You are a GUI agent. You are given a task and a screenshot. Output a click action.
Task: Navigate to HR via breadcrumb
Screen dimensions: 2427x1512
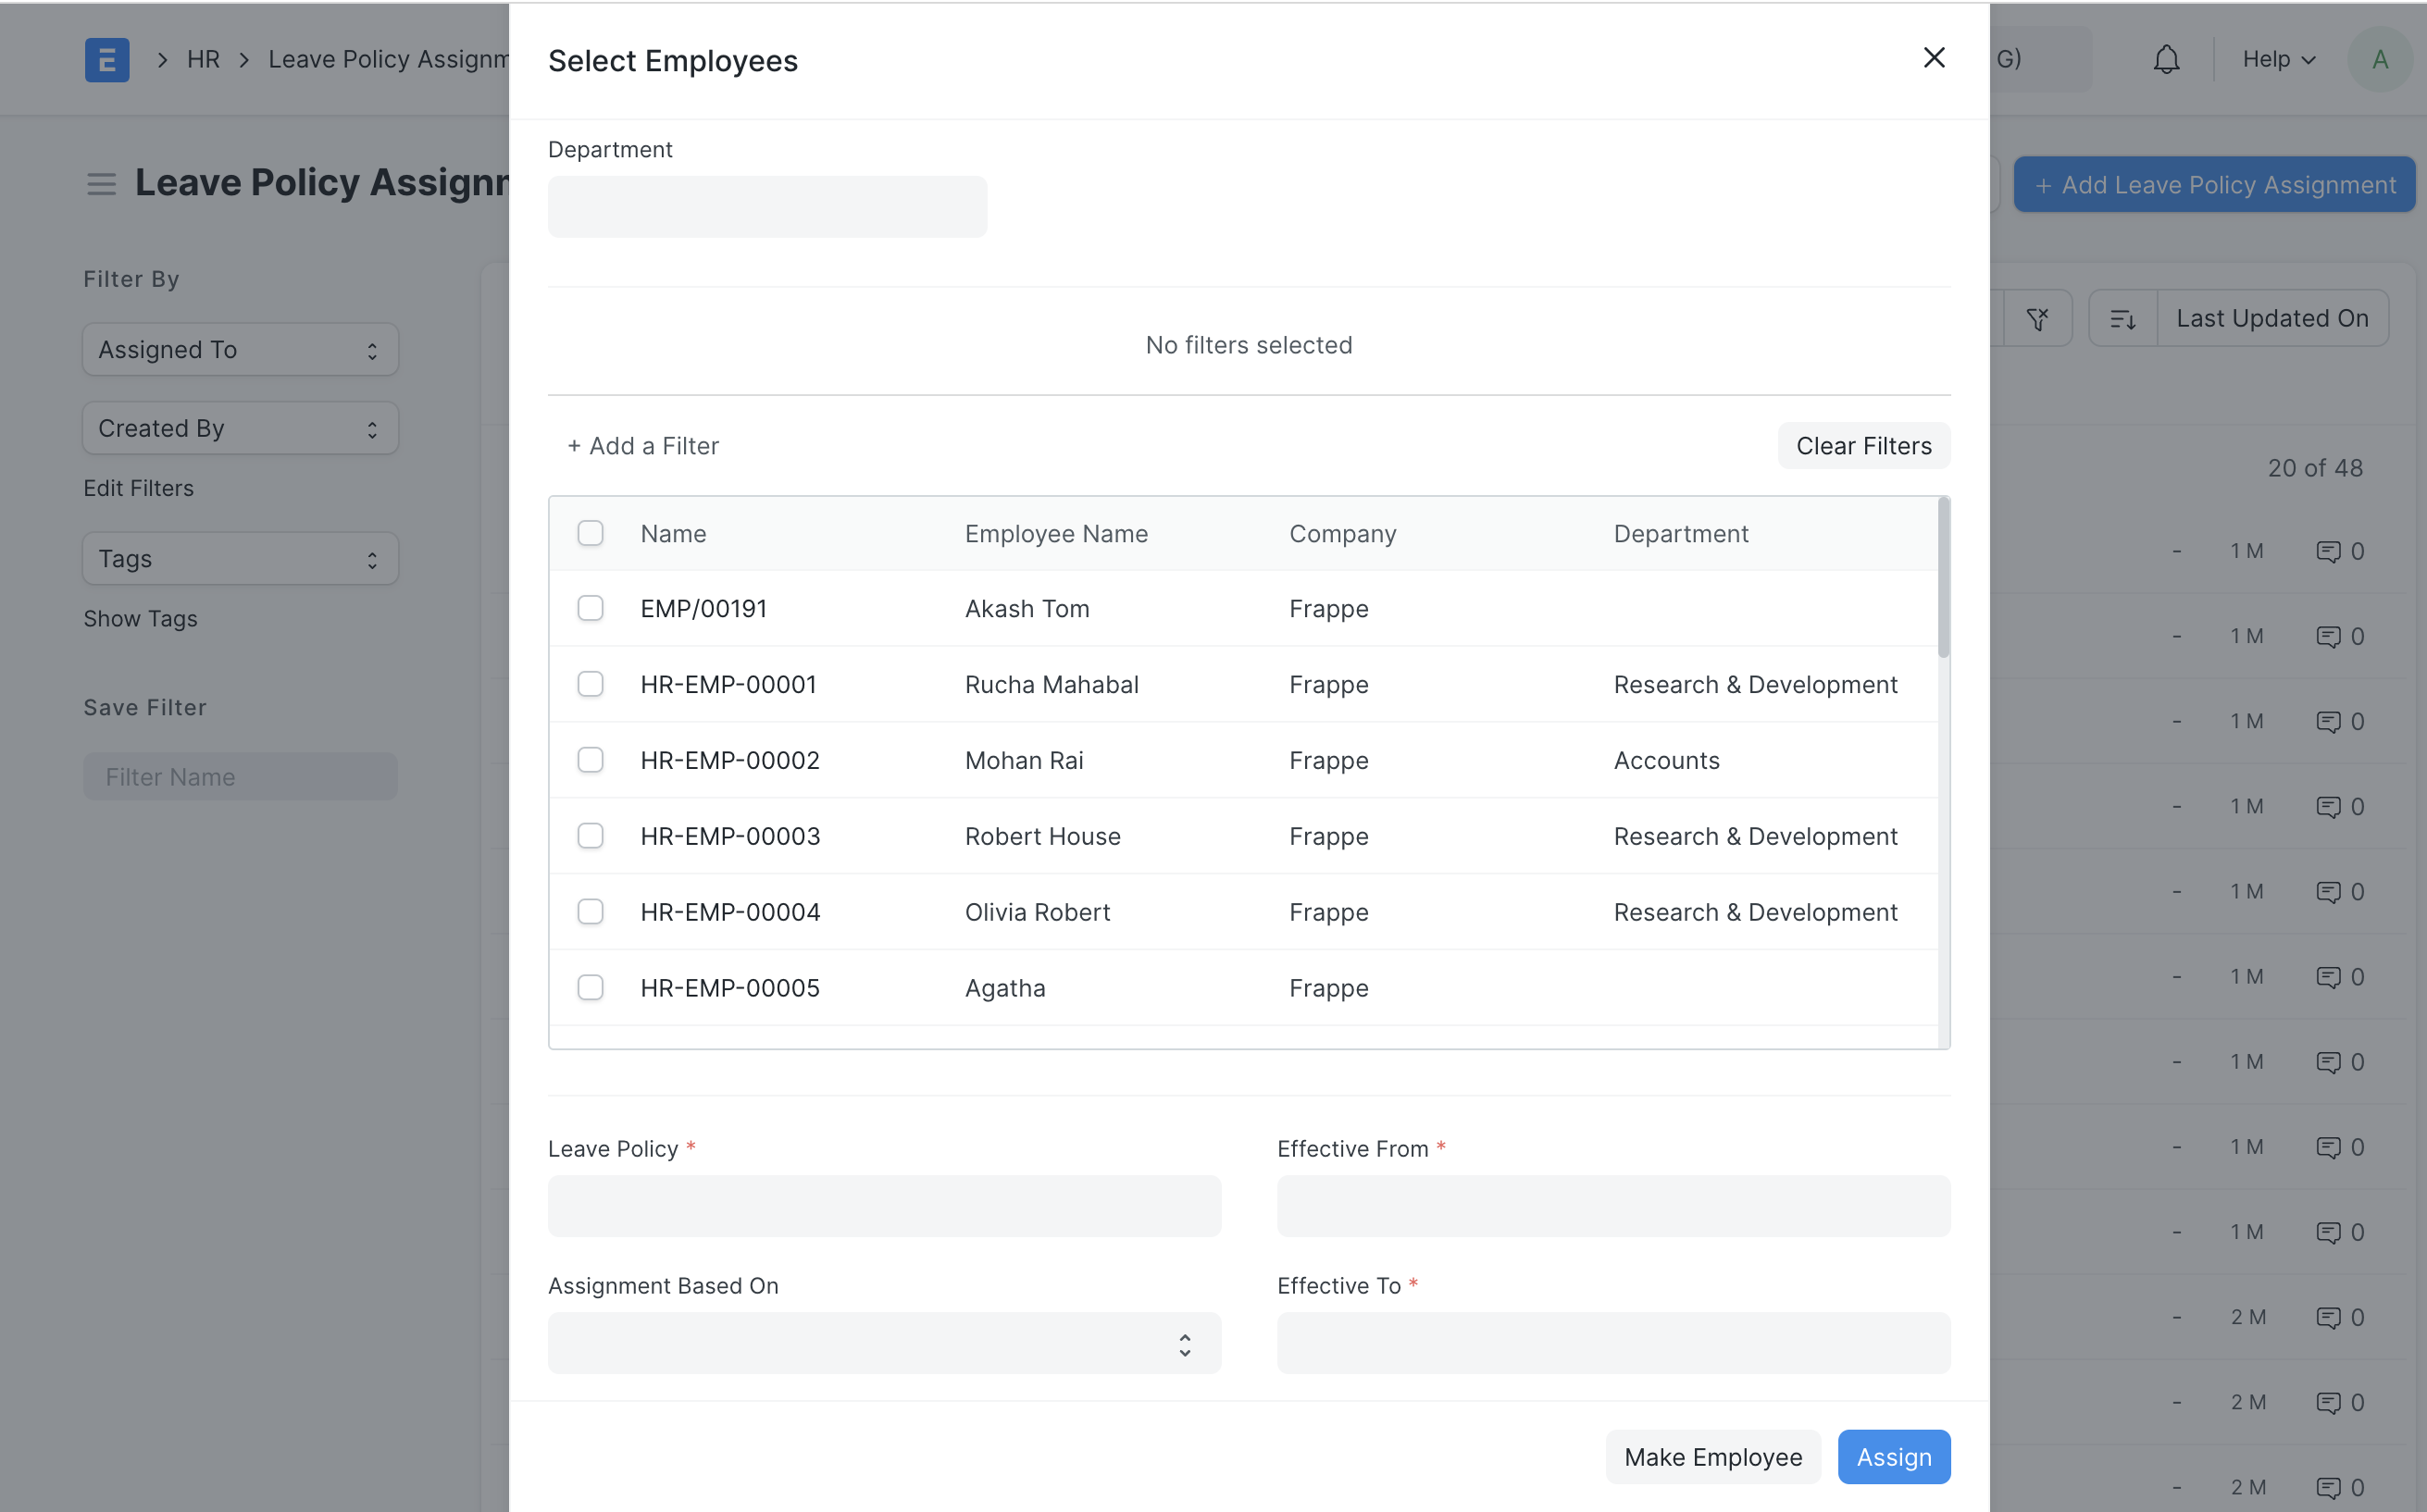pos(204,59)
